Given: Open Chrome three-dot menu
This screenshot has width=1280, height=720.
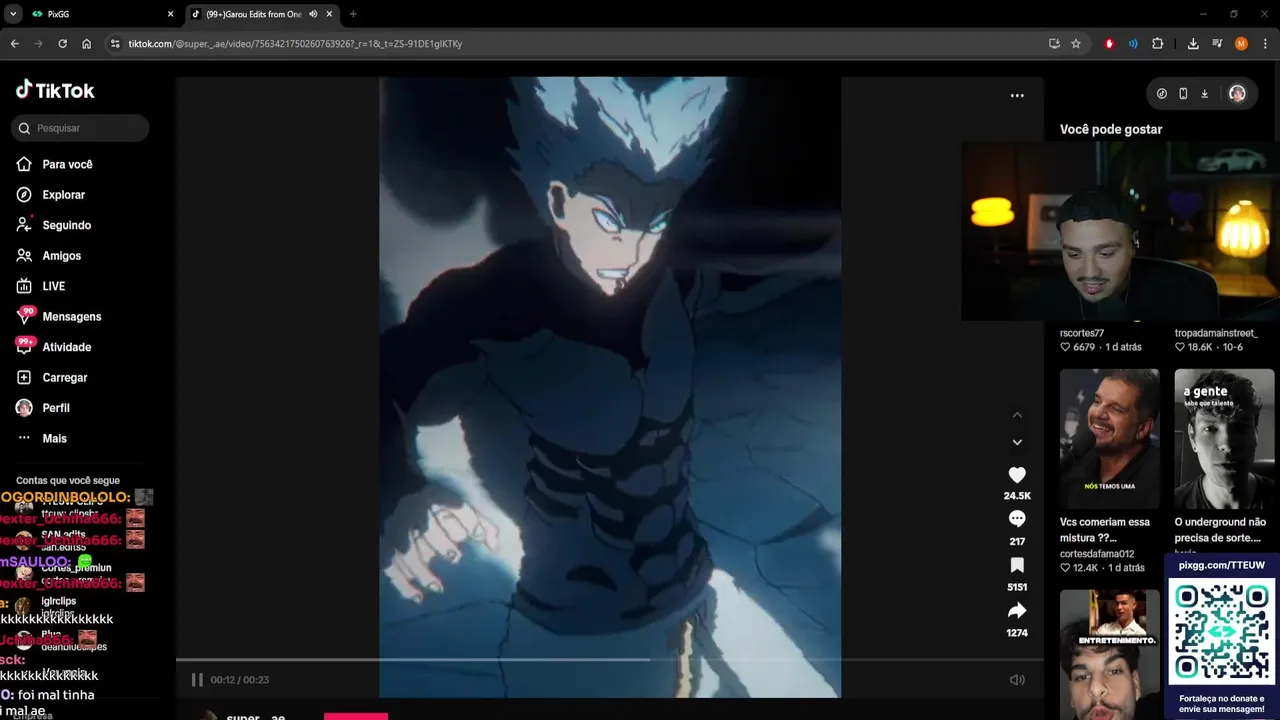Looking at the screenshot, I should click(1265, 44).
